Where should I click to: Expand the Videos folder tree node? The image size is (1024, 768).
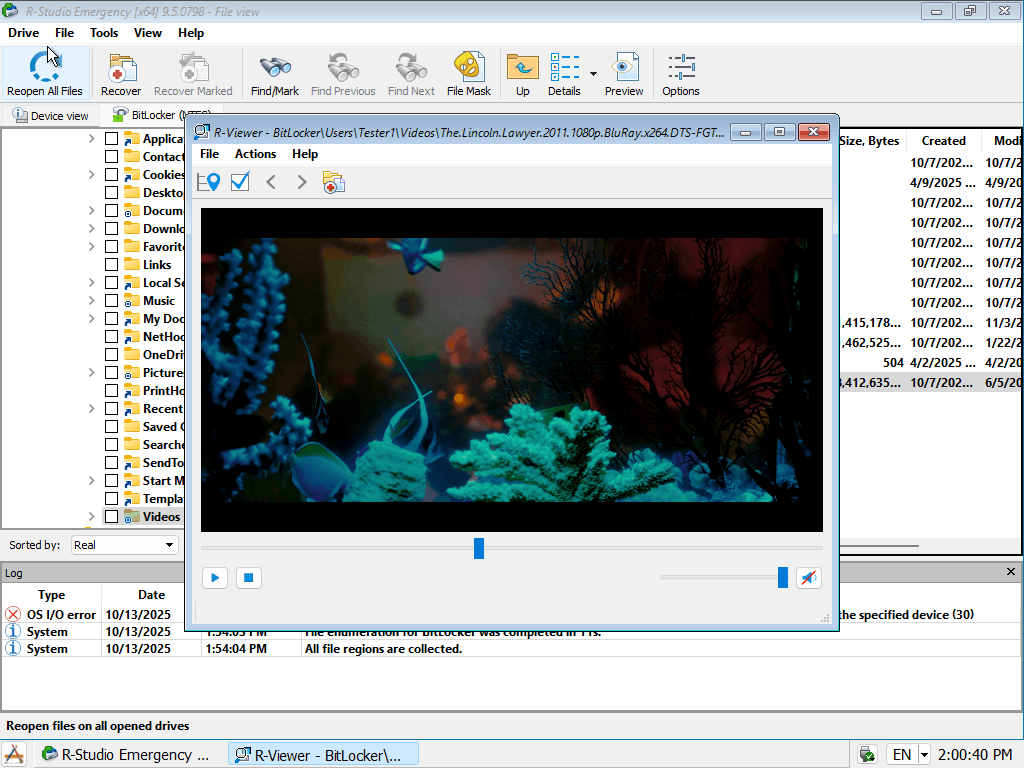click(91, 517)
